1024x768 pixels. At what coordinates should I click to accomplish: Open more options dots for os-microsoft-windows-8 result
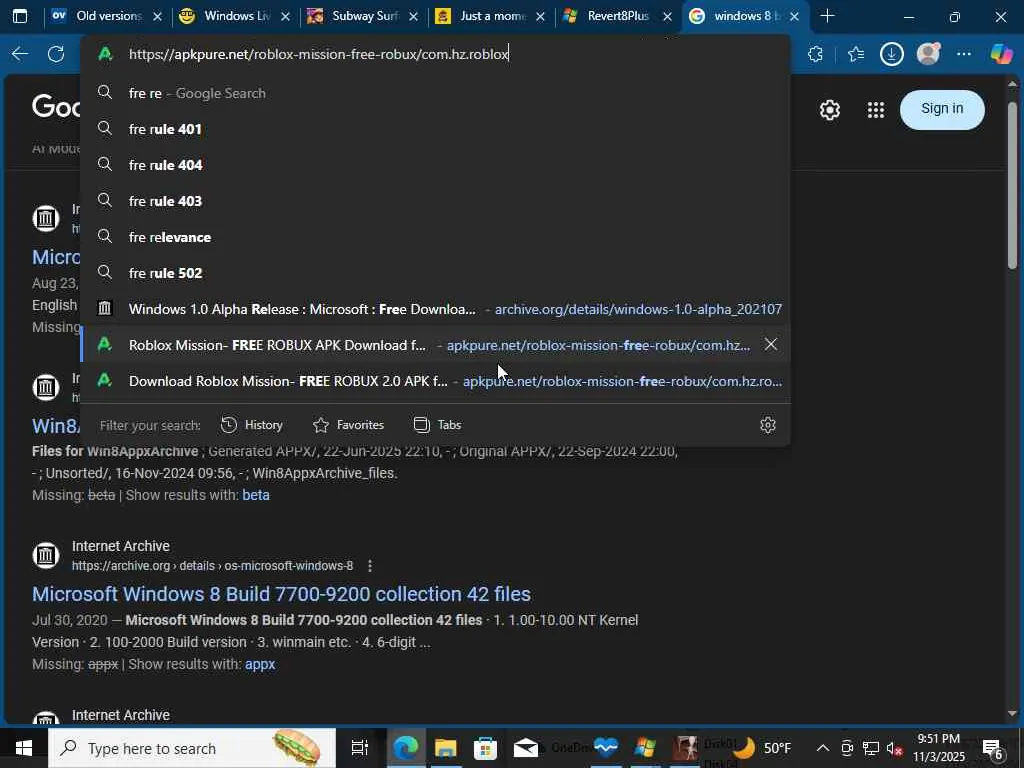coord(370,566)
